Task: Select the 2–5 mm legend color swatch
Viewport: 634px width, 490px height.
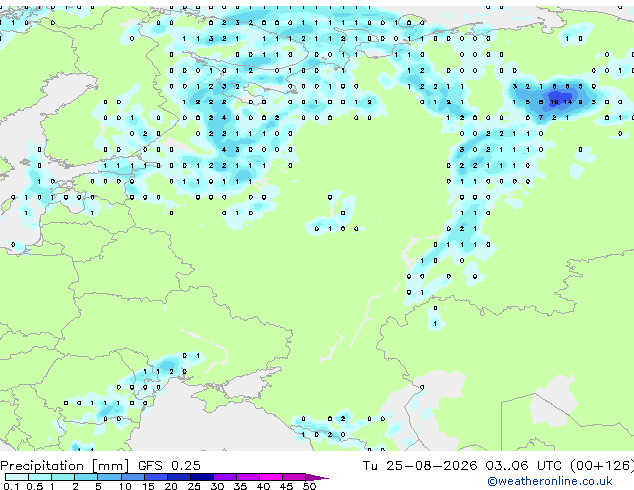Action: click(x=86, y=477)
